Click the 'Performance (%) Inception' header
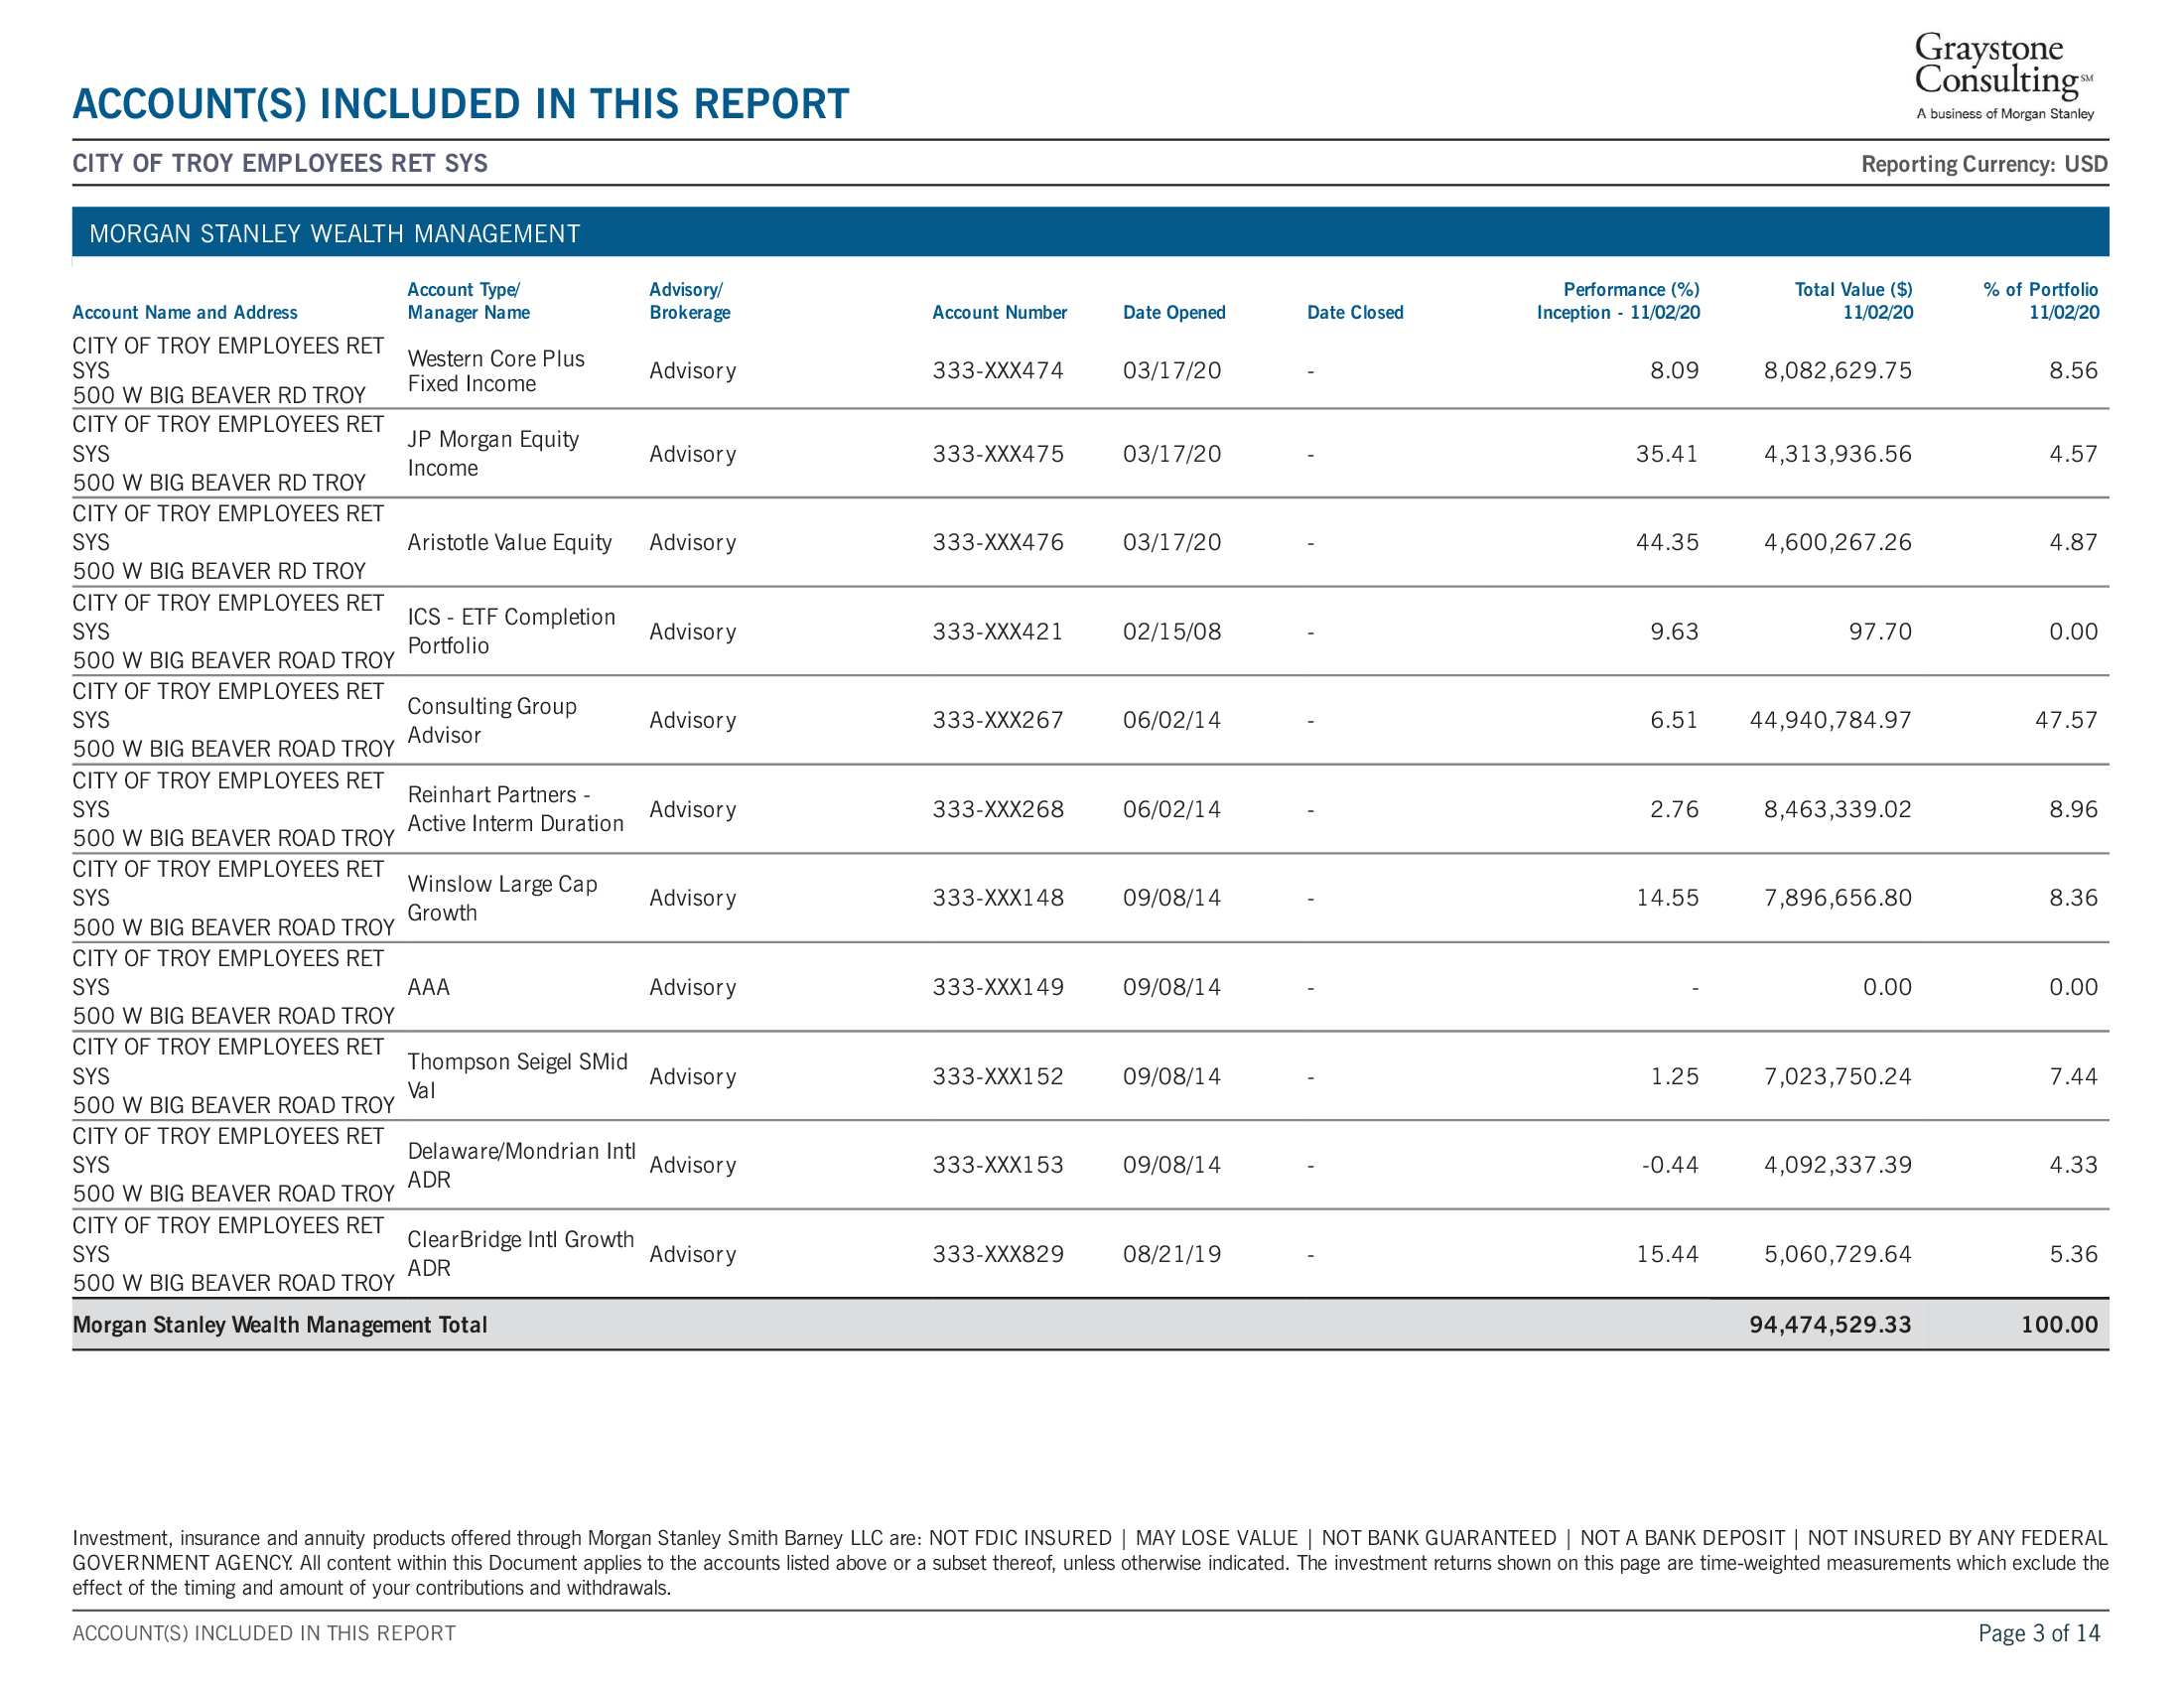The height and width of the screenshot is (1688, 2184). pyautogui.click(x=1618, y=301)
